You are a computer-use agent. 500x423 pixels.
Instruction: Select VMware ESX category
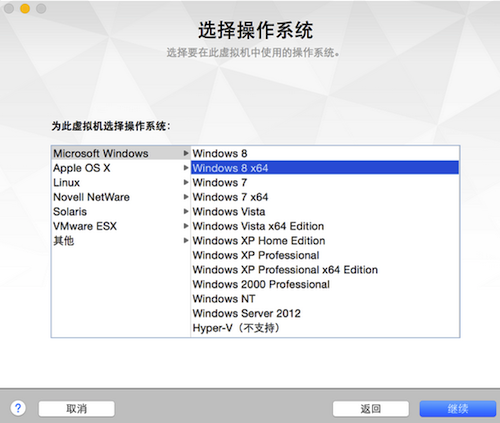point(121,226)
